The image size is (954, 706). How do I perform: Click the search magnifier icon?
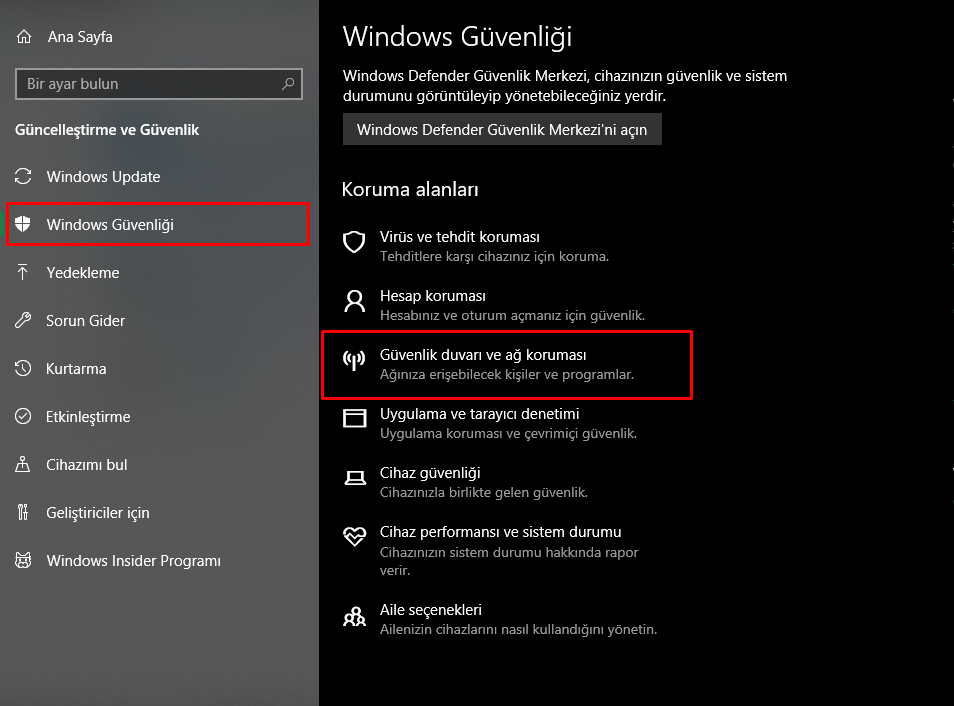288,84
